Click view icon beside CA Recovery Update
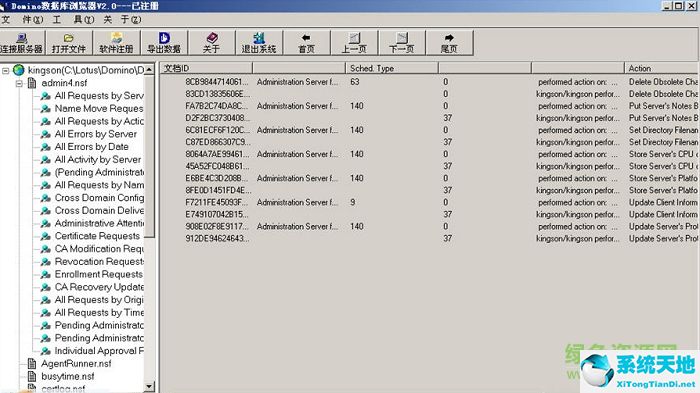700x393 pixels. (46, 287)
